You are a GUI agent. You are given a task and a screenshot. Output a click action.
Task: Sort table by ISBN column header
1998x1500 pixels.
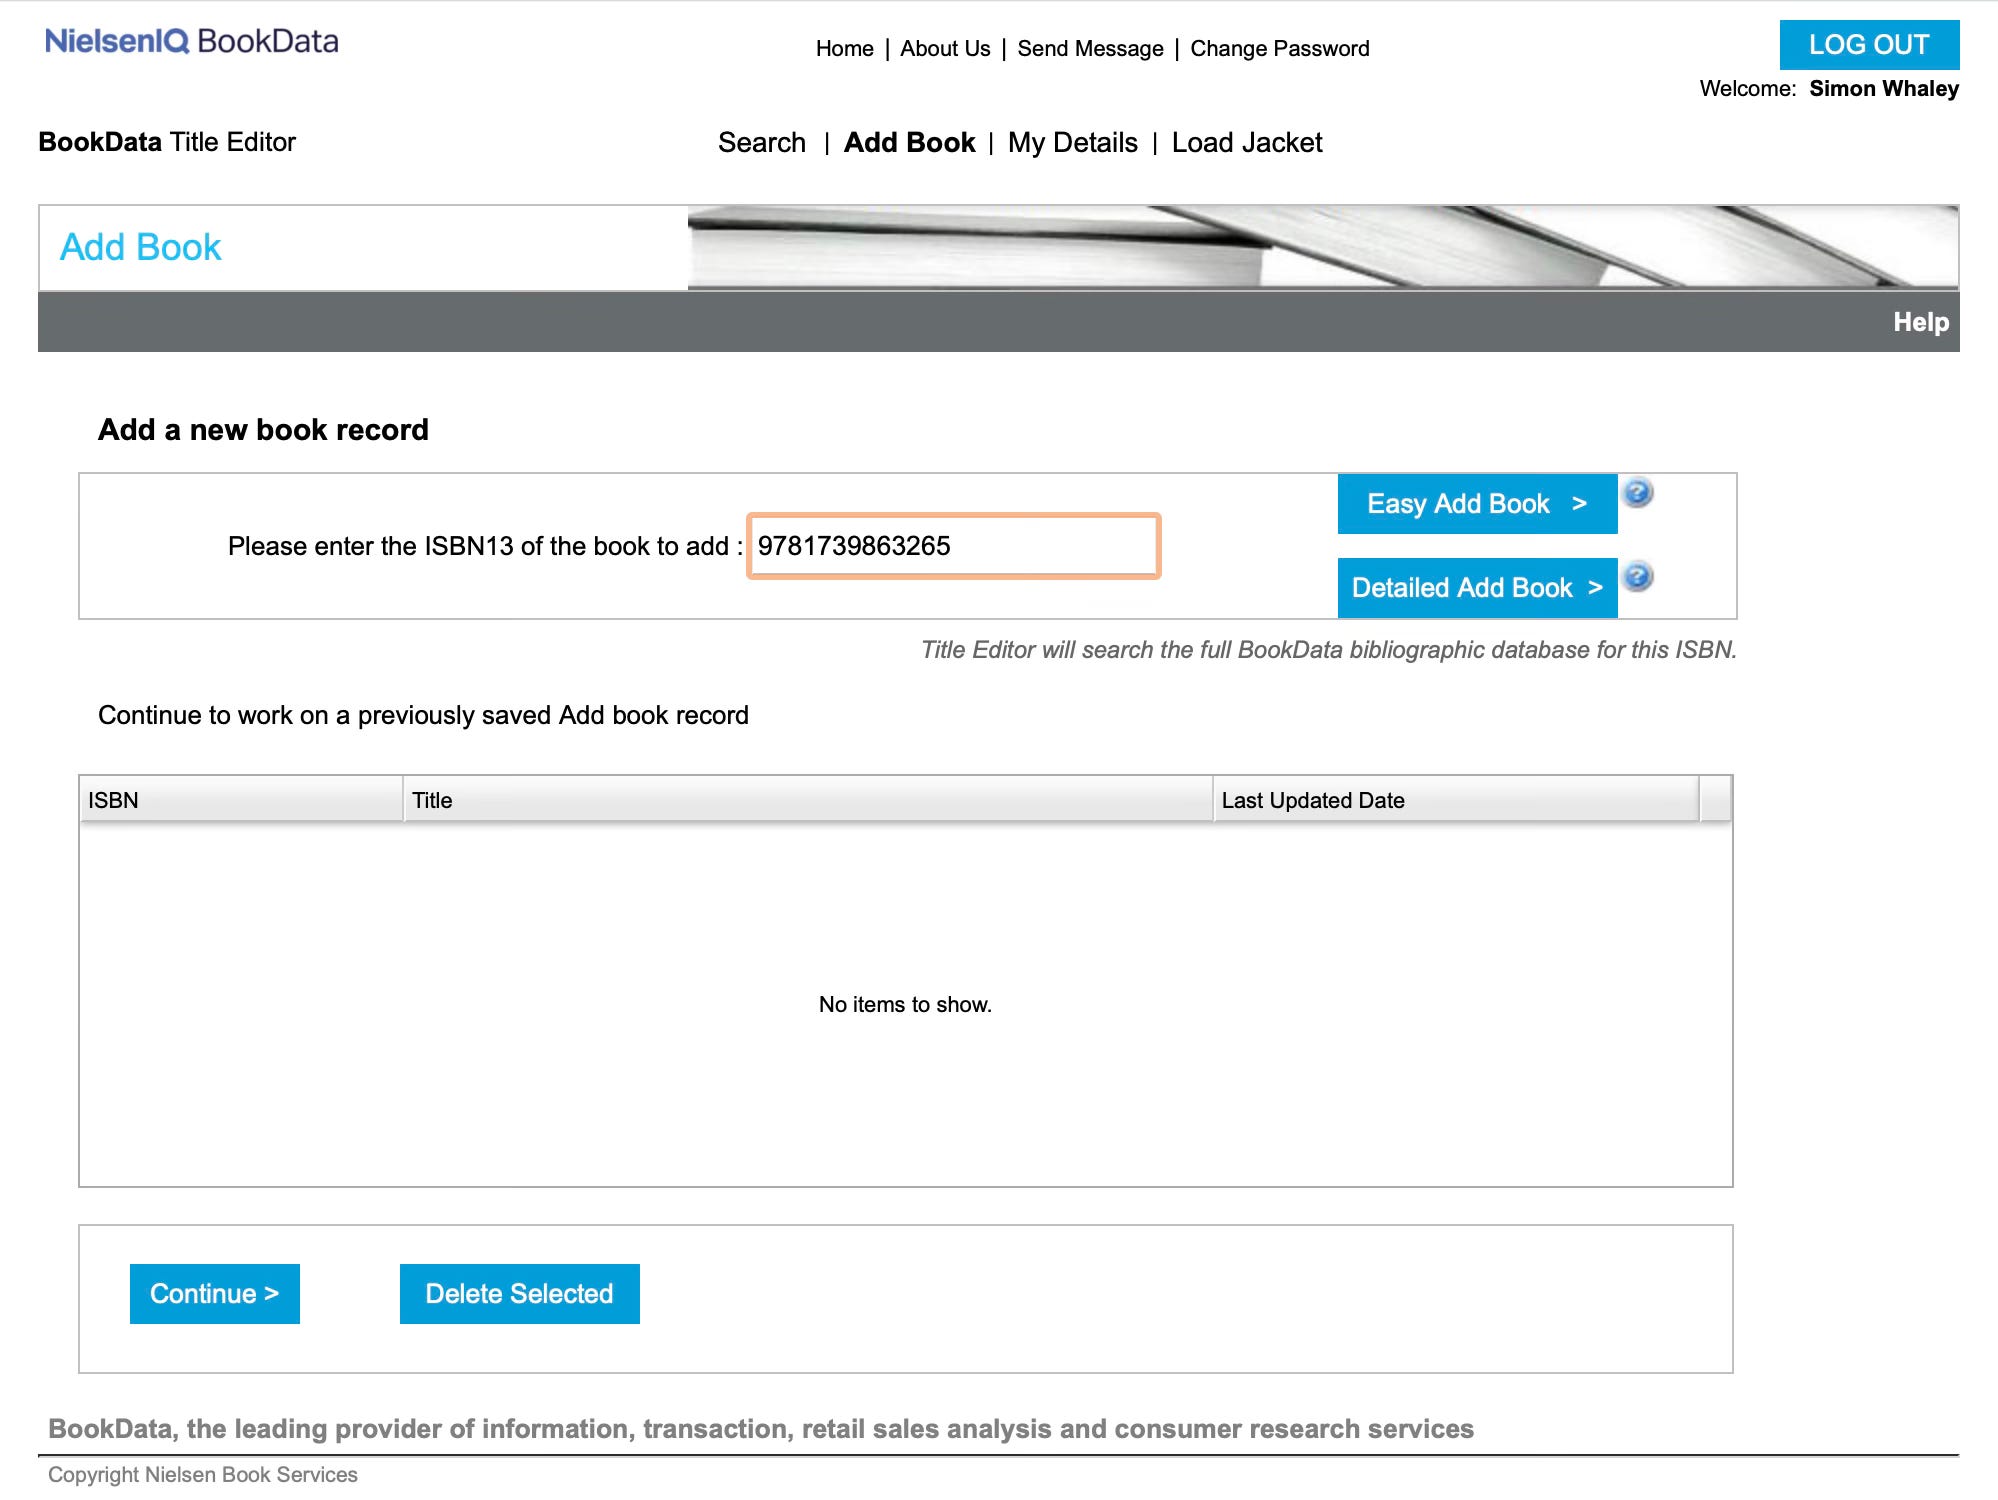(x=240, y=800)
